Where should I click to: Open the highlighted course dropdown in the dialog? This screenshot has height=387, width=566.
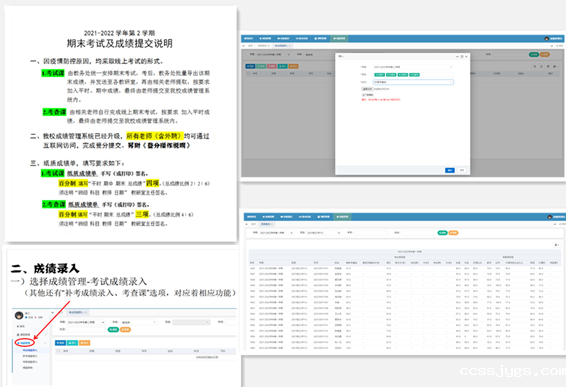413,82
